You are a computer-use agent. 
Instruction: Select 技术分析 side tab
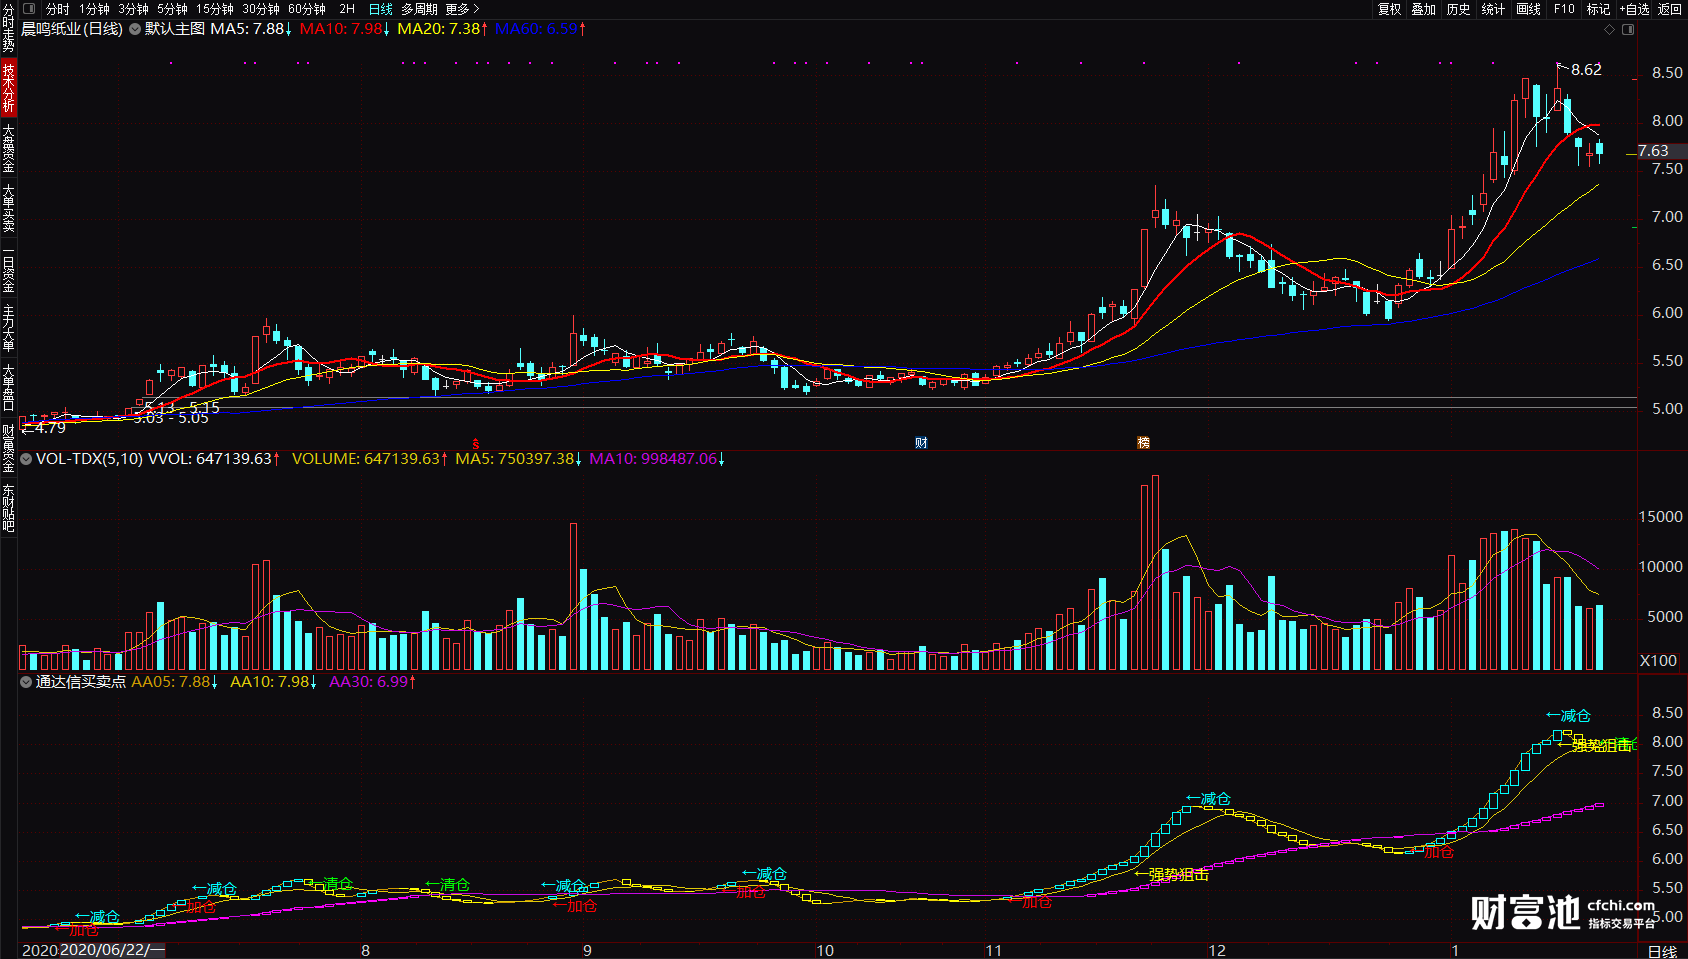[x=8, y=87]
